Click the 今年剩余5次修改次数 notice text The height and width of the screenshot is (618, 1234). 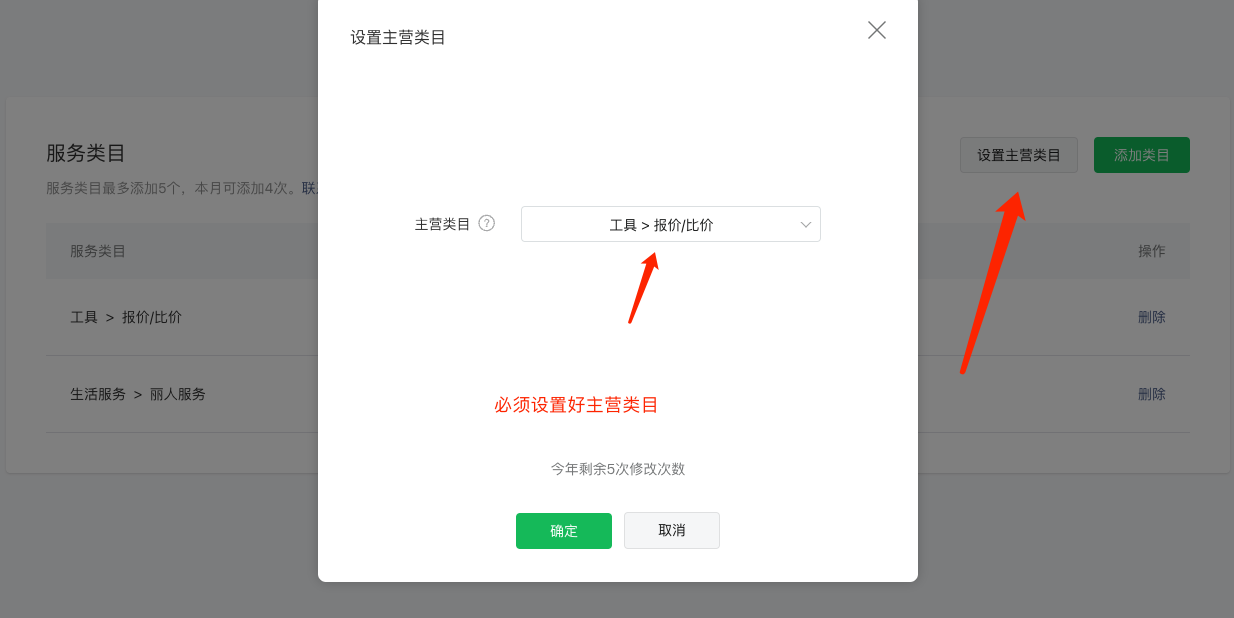point(618,468)
